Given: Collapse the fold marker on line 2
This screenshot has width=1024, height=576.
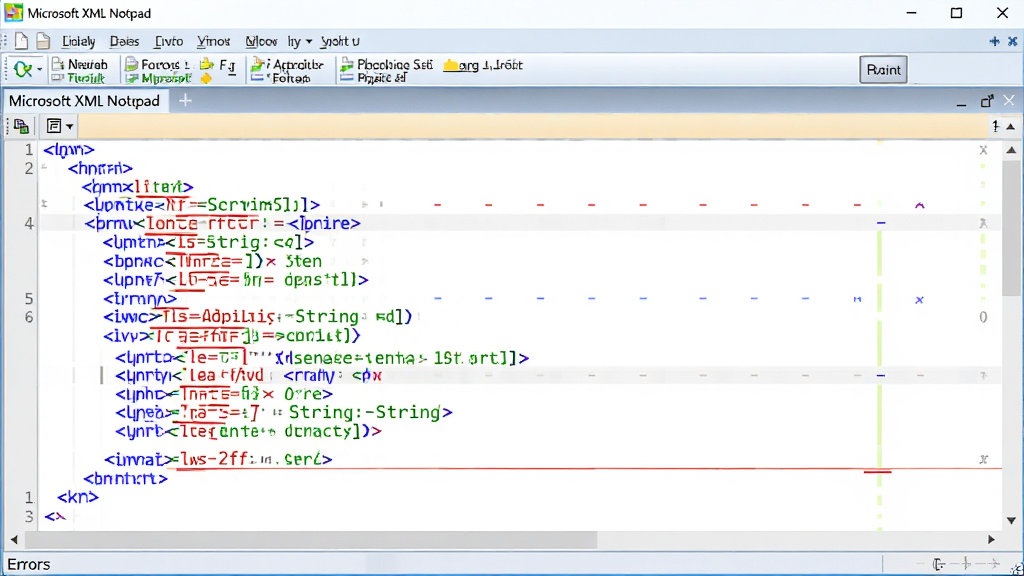Looking at the screenshot, I should pyautogui.click(x=44, y=168).
